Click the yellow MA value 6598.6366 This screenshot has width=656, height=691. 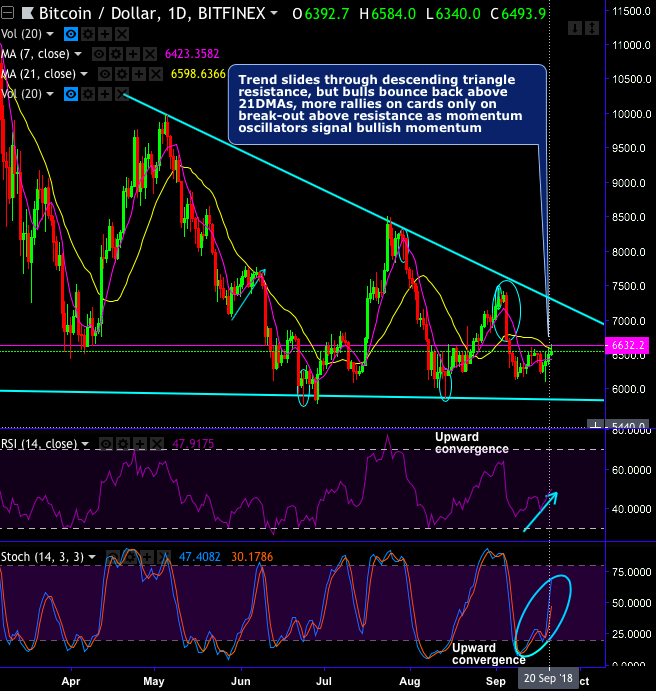pyautogui.click(x=198, y=74)
